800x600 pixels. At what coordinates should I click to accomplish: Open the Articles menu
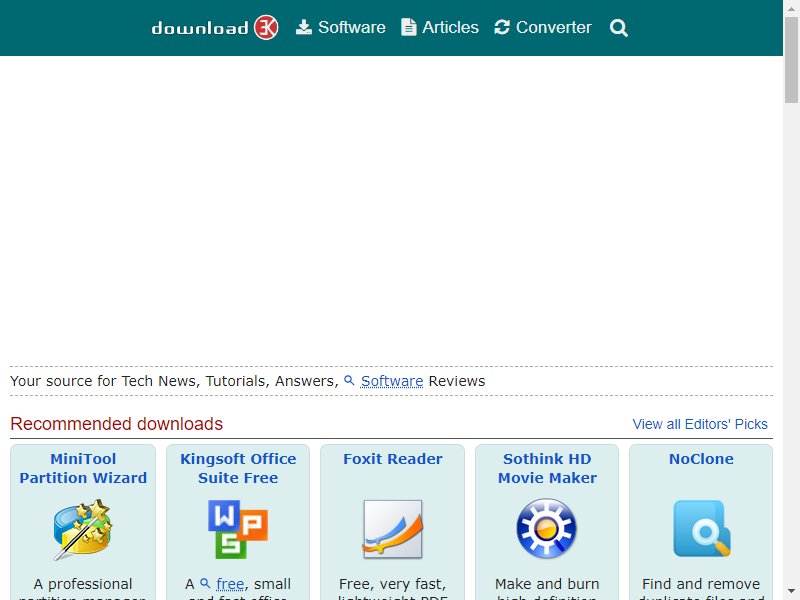coord(440,28)
